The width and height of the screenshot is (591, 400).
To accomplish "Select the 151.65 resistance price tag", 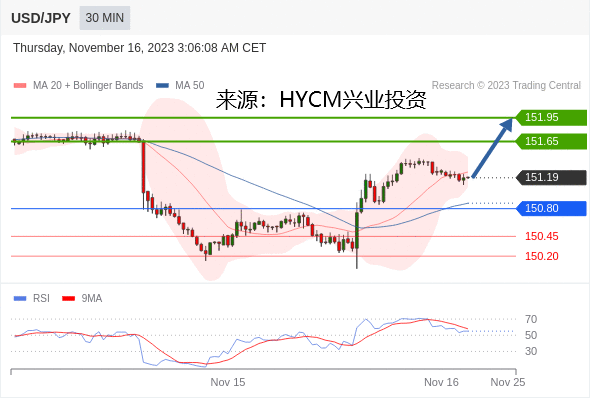I will pos(551,141).
